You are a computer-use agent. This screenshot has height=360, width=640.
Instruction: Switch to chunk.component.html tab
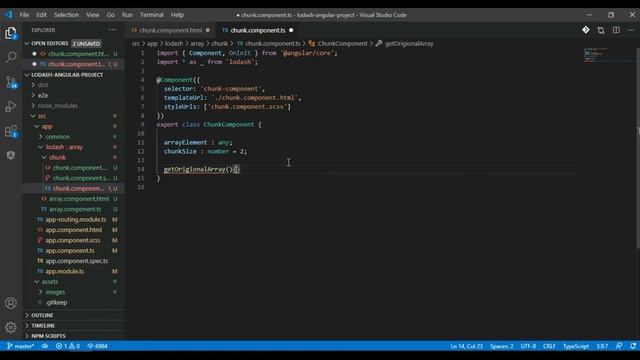point(171,30)
